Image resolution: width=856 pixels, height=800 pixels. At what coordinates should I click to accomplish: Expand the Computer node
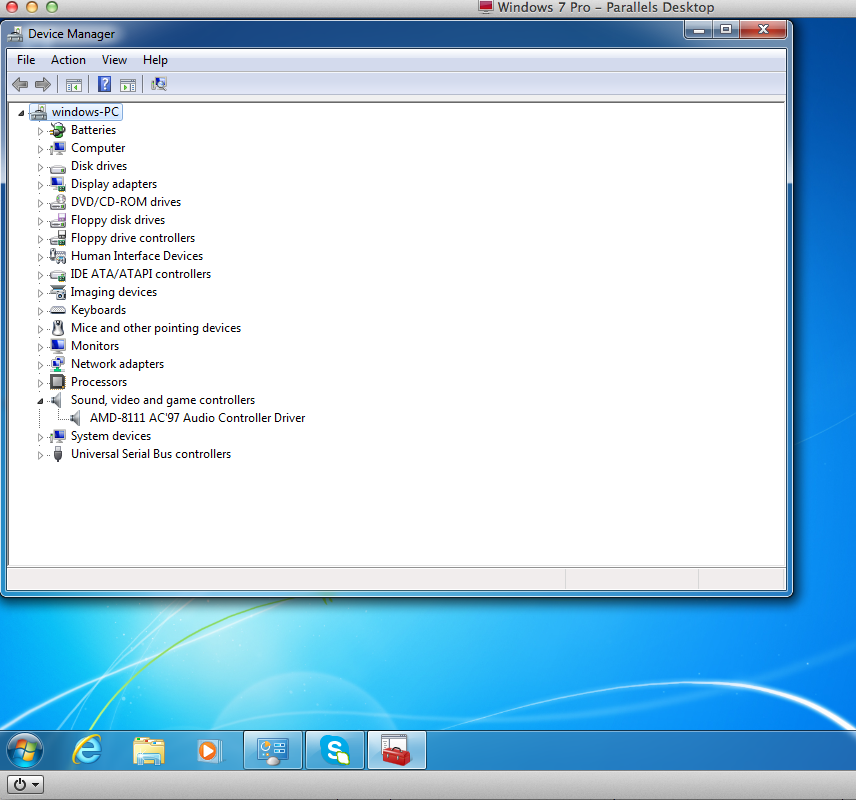coord(40,149)
